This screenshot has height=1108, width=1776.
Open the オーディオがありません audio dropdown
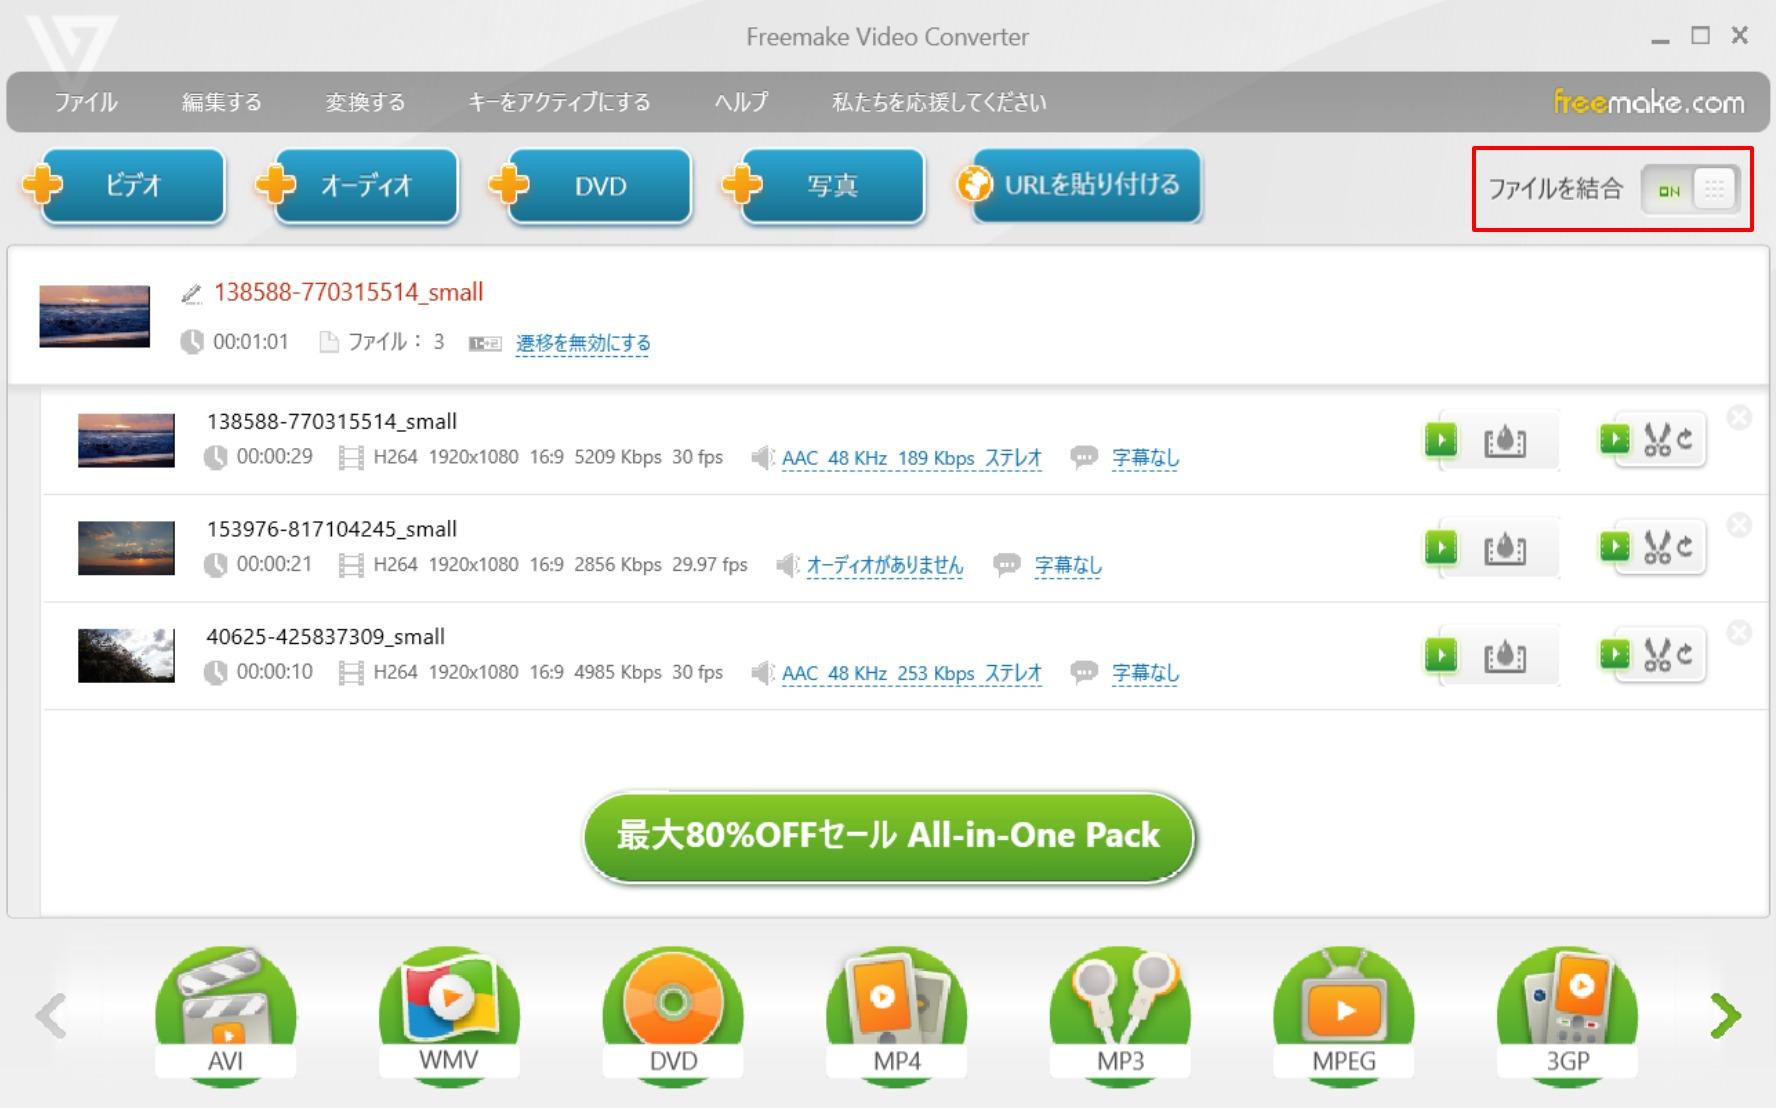click(x=885, y=565)
